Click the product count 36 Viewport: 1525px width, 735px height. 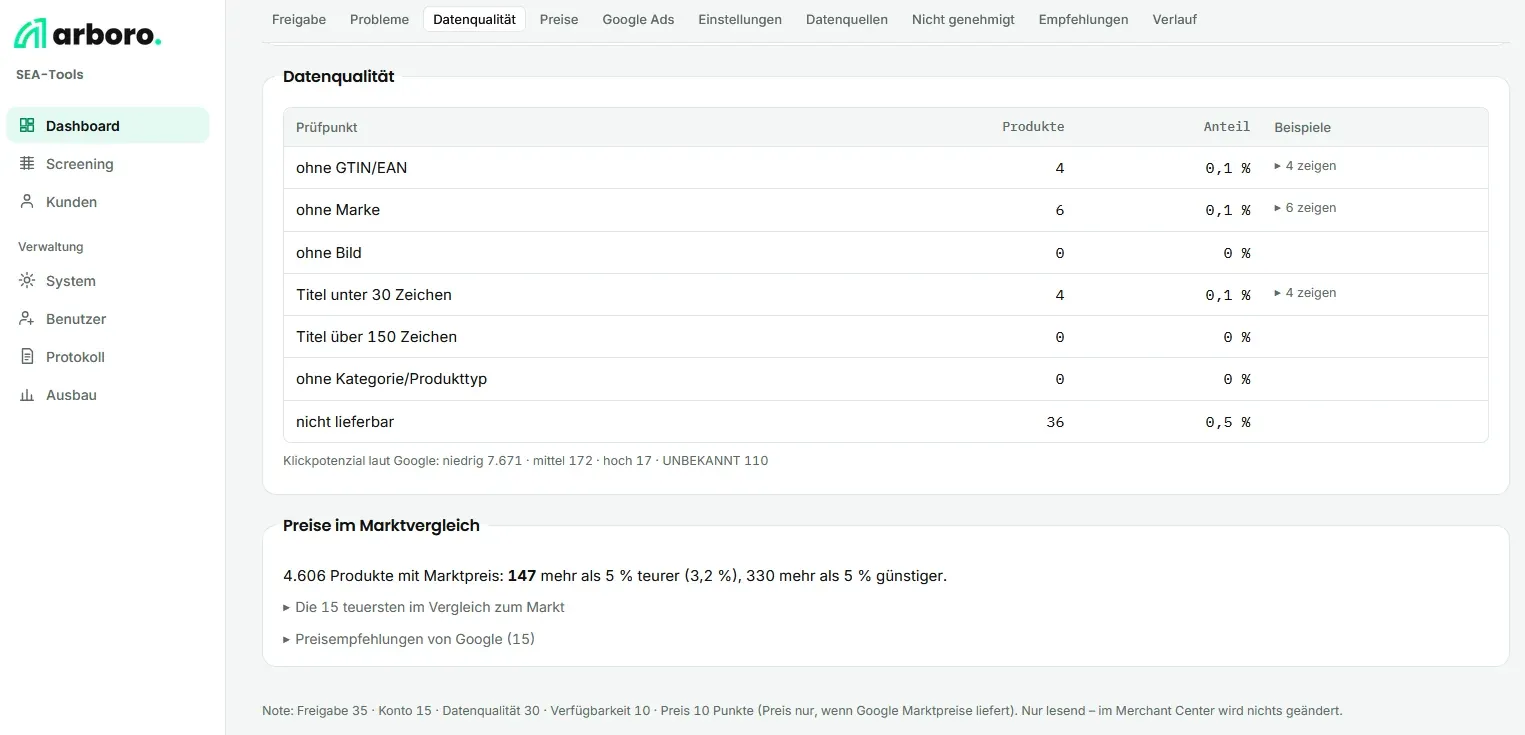1055,422
